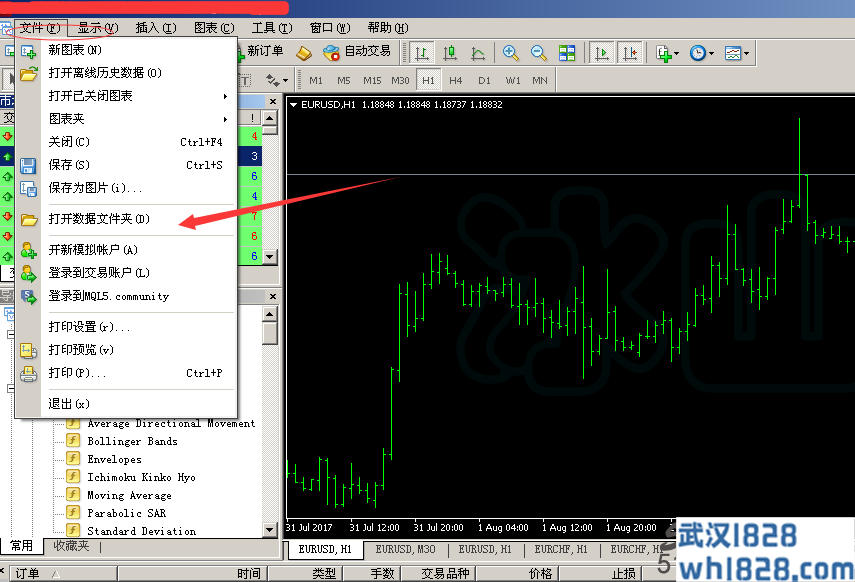Select the H4 timeframe button

456,80
